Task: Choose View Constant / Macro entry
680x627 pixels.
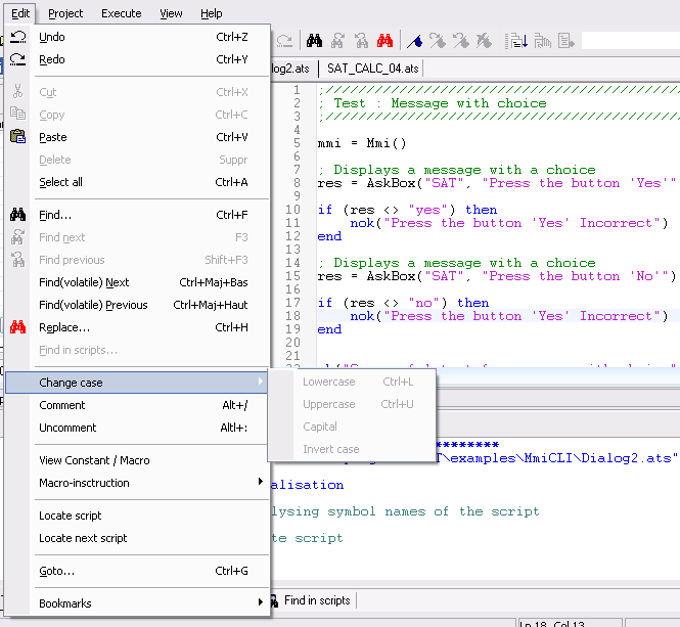Action: 137,460
